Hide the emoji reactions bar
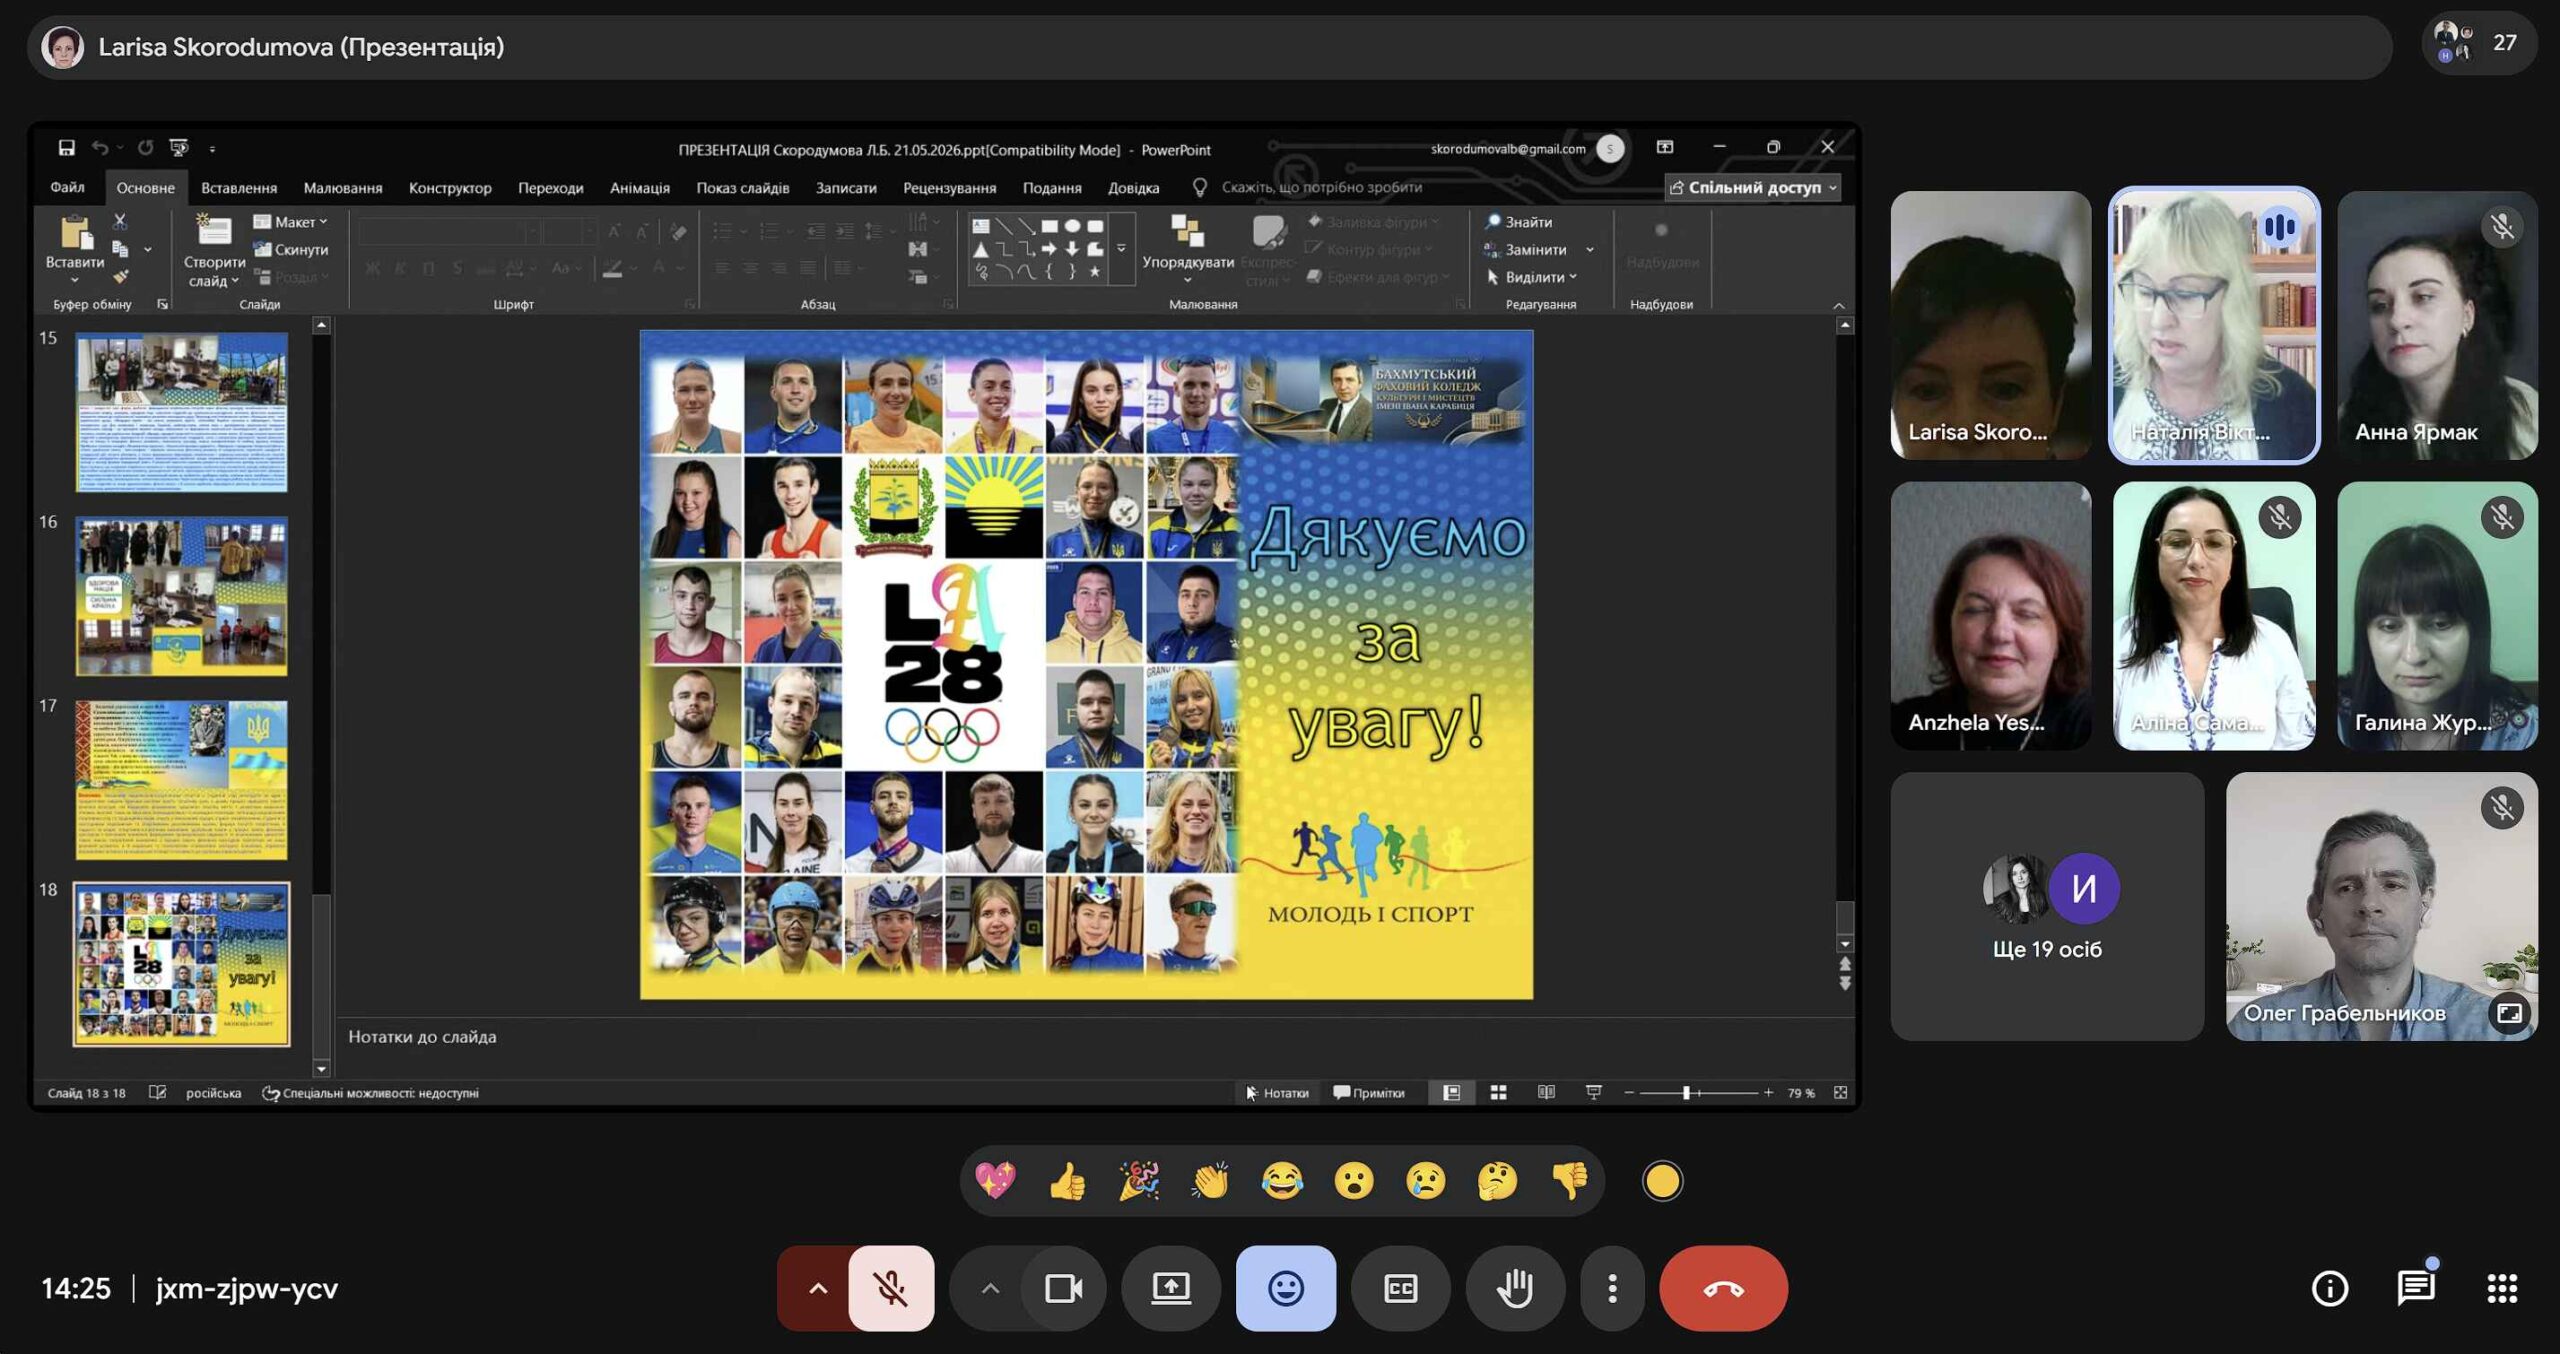The height and width of the screenshot is (1354, 2560). (1286, 1288)
